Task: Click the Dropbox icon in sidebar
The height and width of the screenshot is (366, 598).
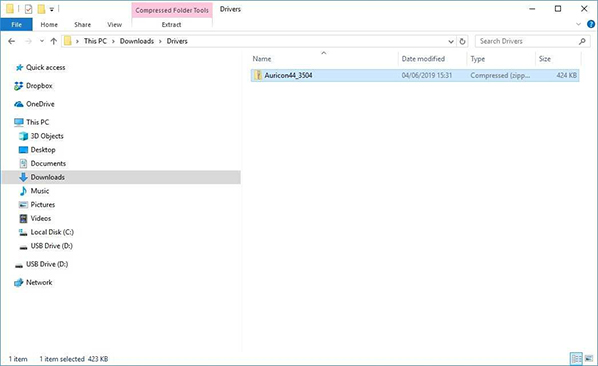Action: [18, 86]
